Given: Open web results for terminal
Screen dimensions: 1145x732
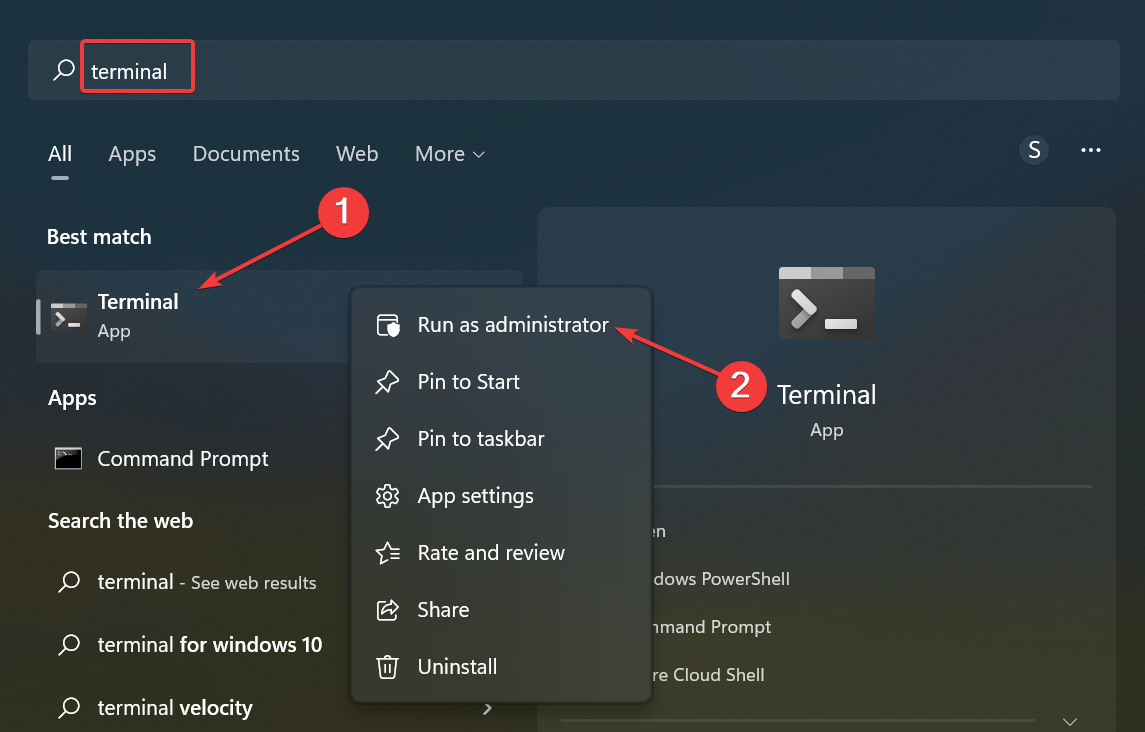Looking at the screenshot, I should coord(206,582).
